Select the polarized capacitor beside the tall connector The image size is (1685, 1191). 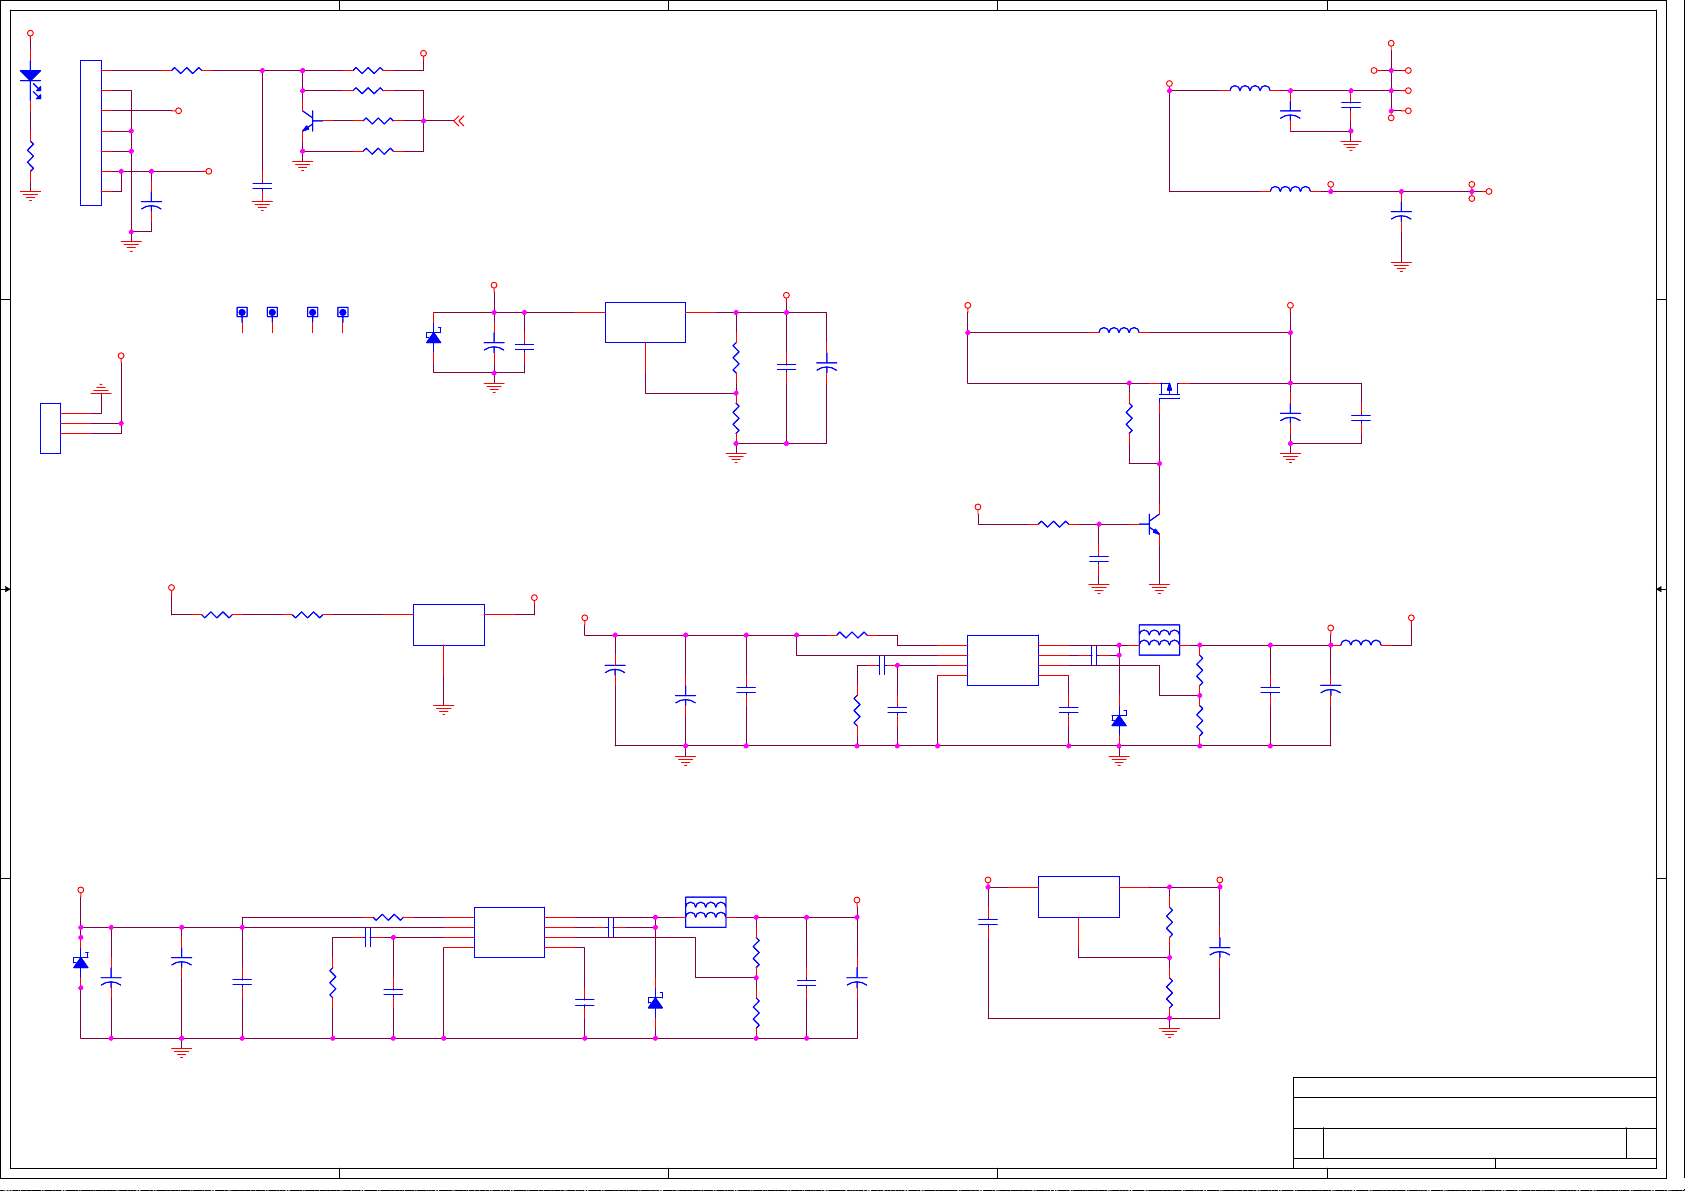tap(151, 205)
